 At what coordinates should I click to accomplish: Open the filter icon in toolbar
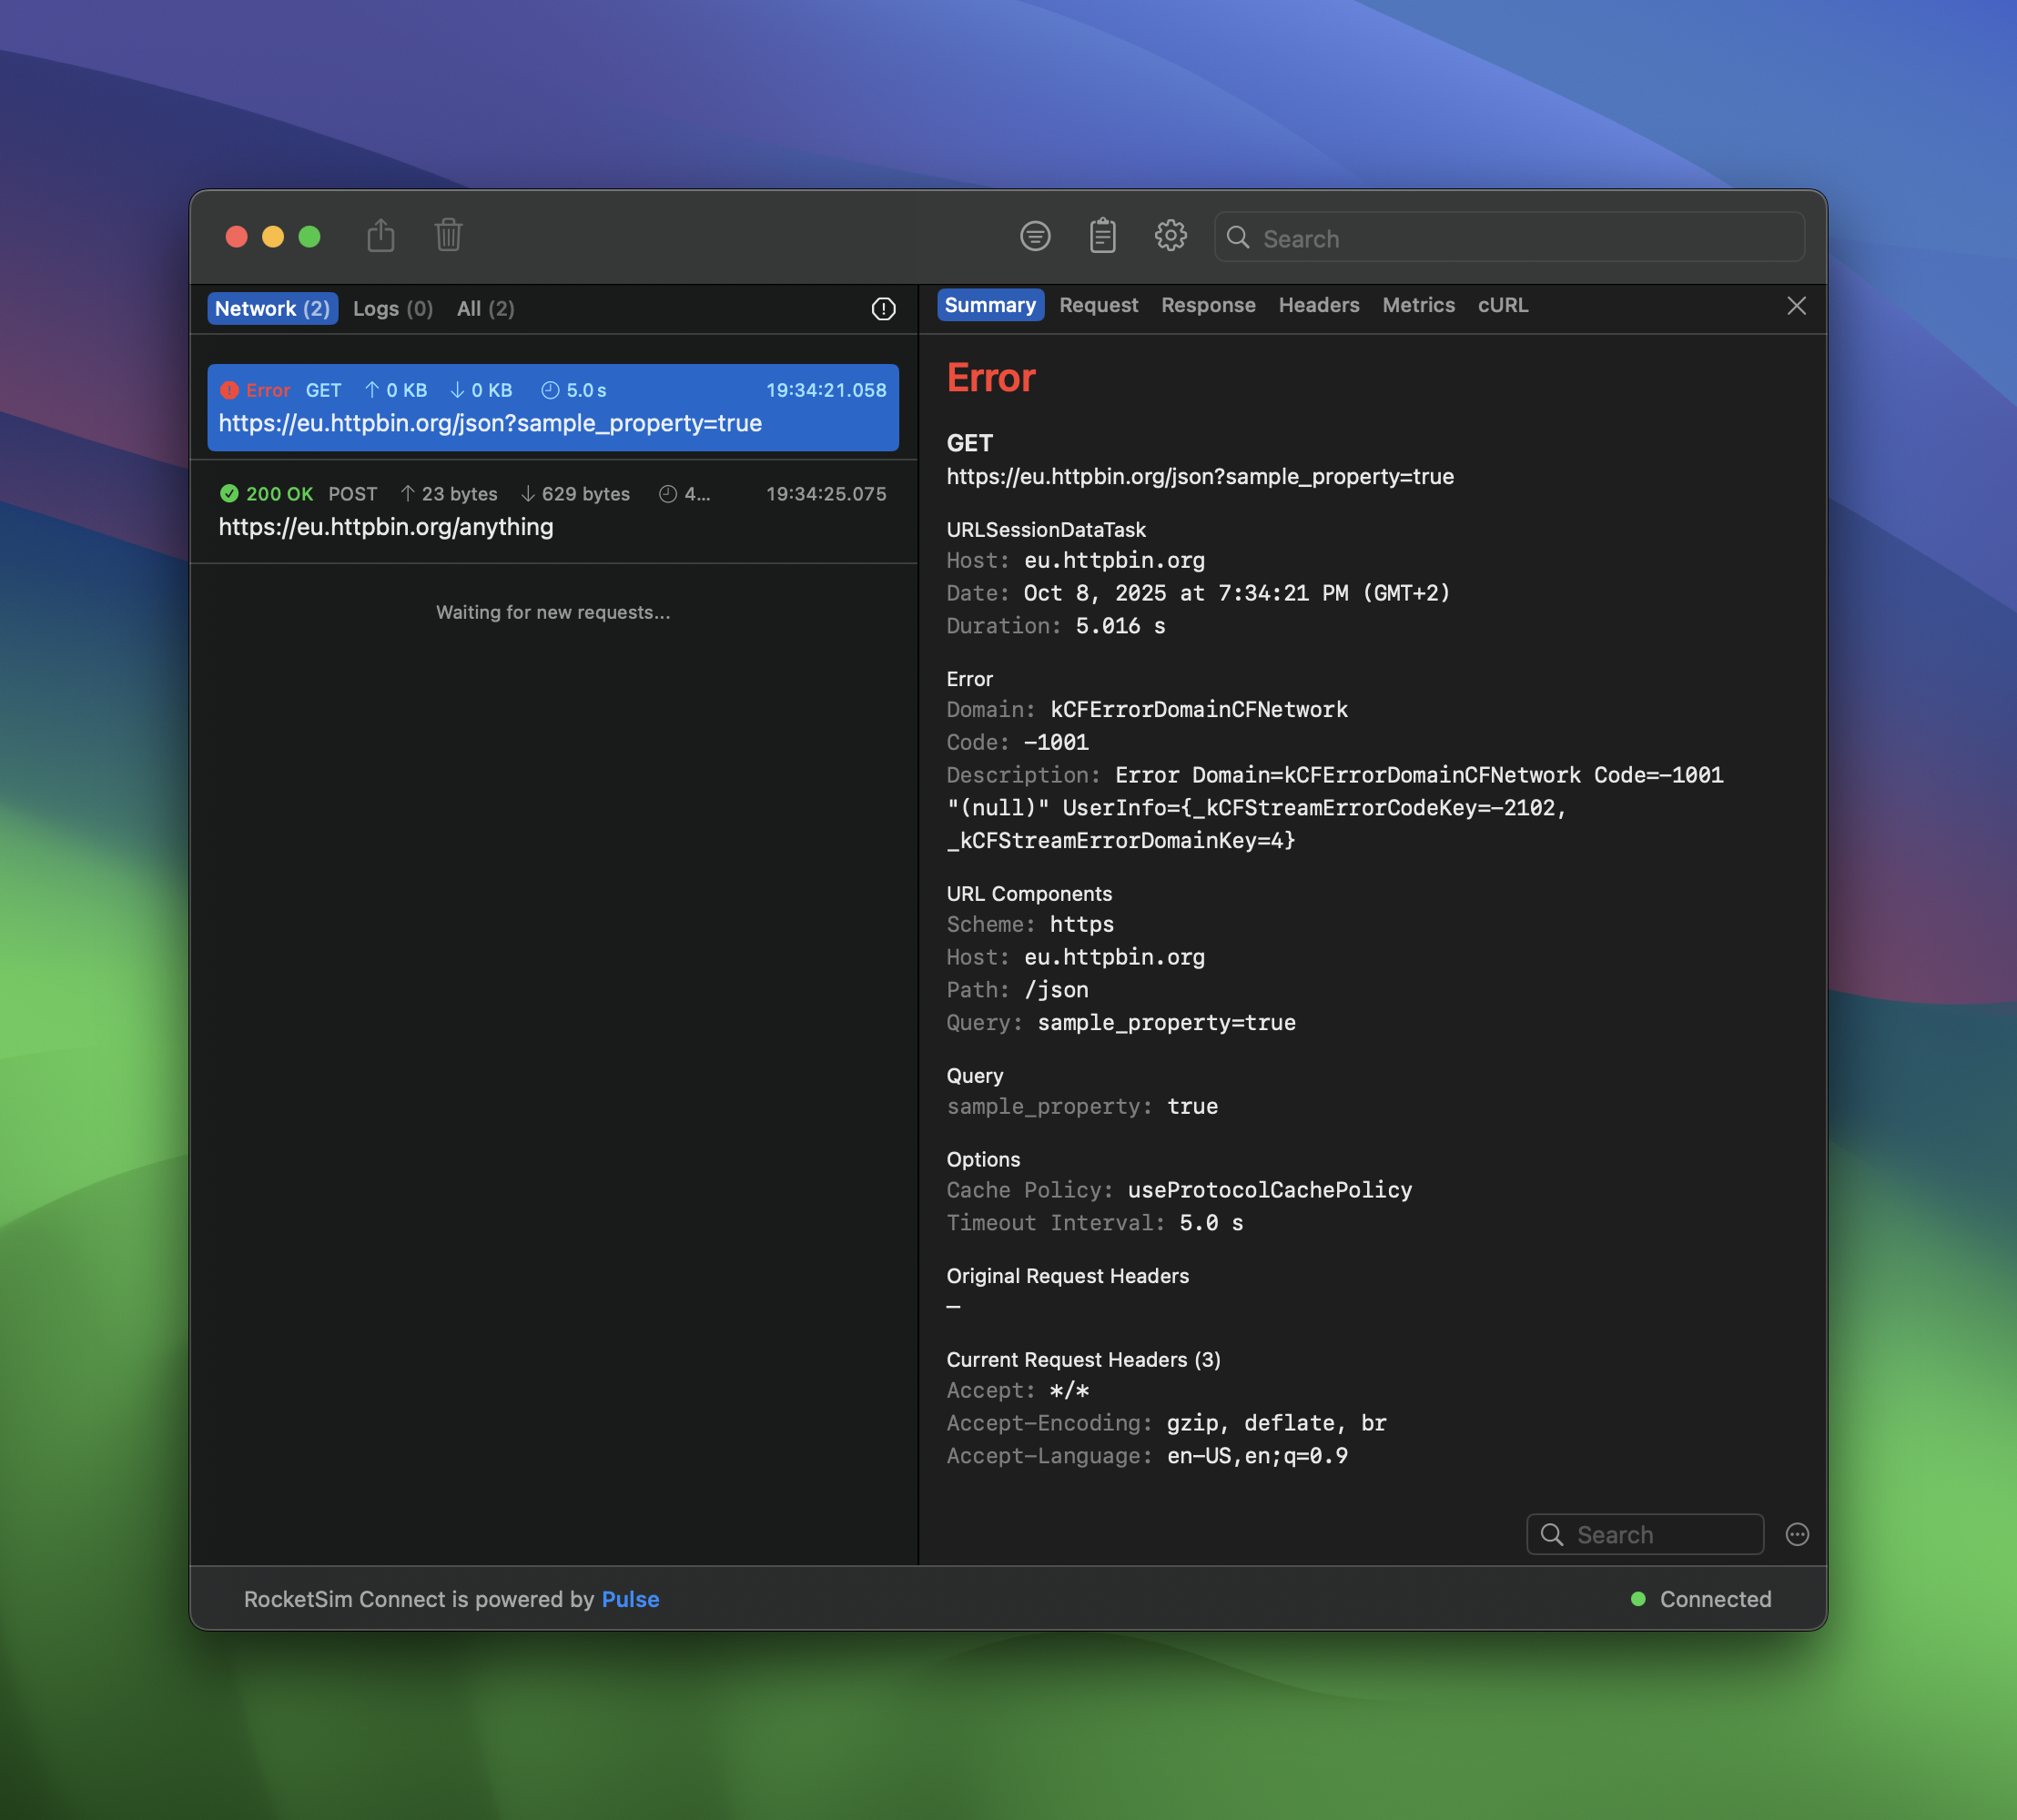coord(1035,236)
